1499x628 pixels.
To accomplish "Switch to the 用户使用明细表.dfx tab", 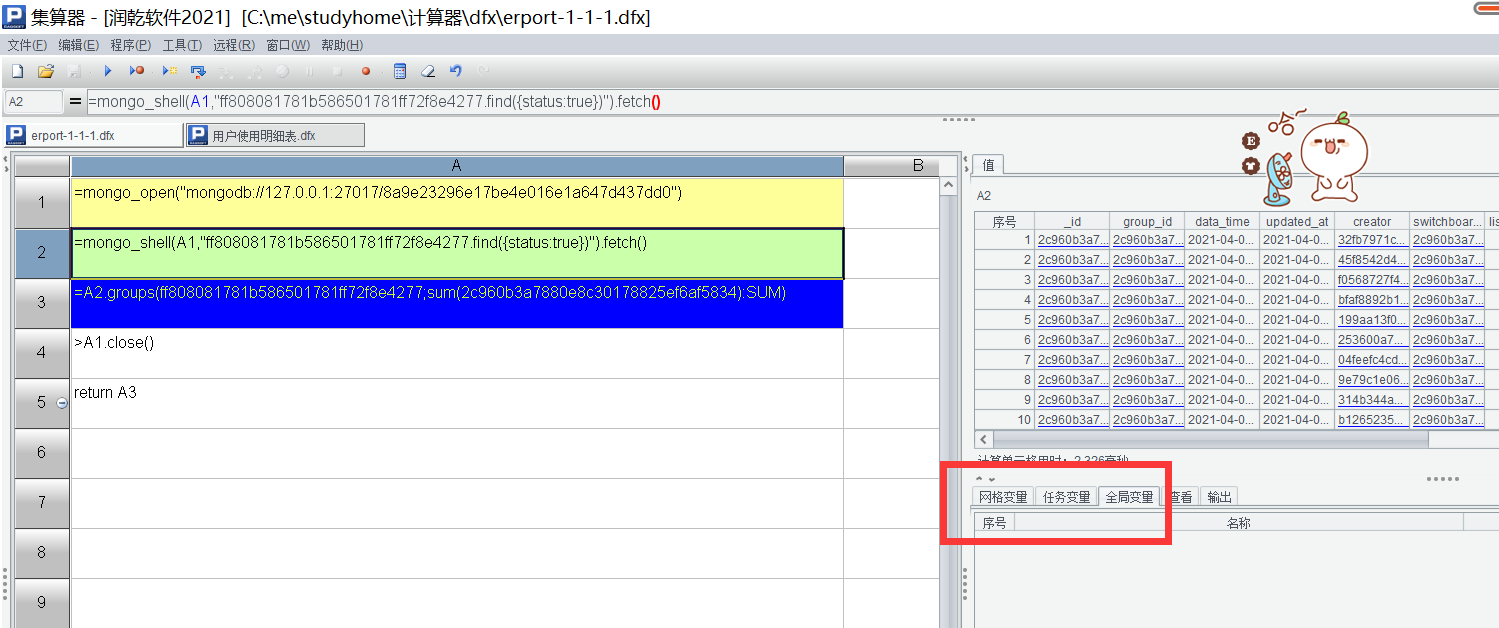I will 274,135.
